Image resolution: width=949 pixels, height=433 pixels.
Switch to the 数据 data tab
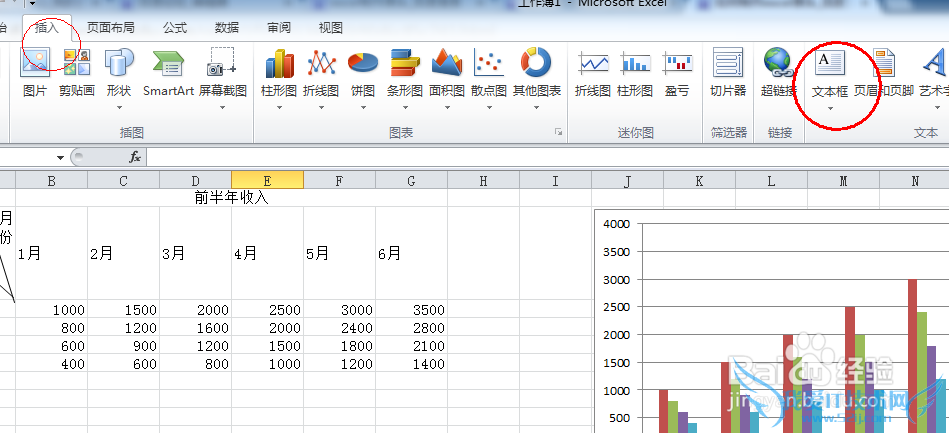coord(227,28)
